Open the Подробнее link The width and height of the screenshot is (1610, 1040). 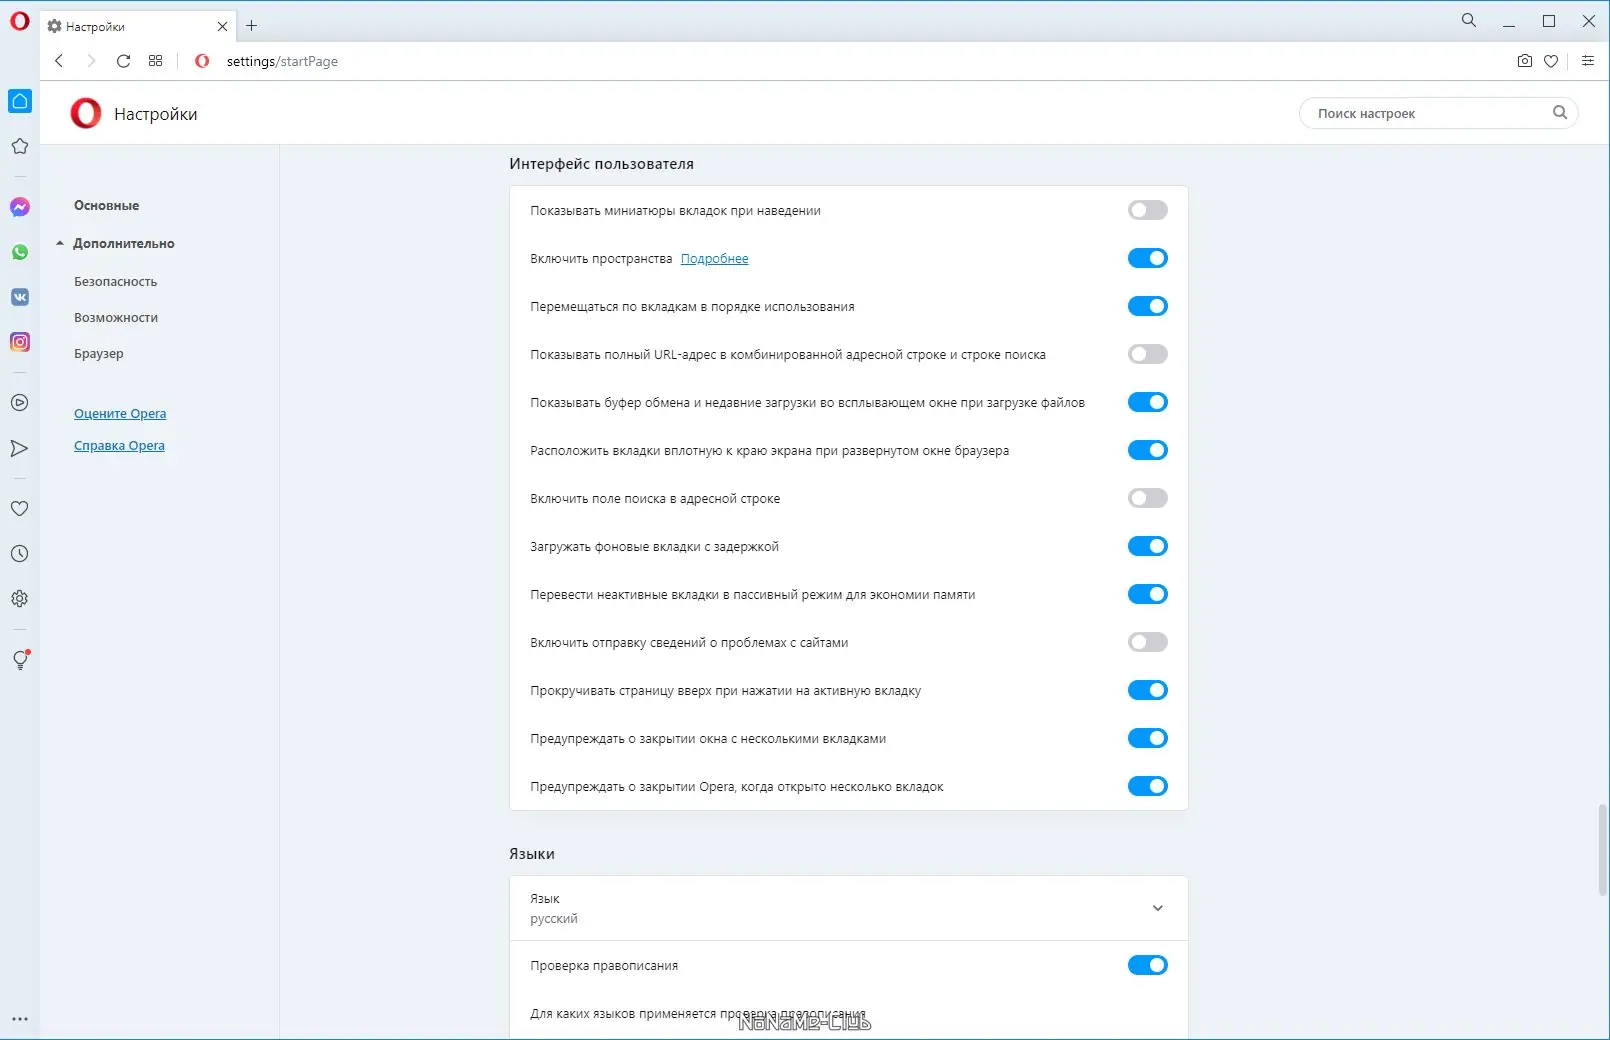coord(714,259)
